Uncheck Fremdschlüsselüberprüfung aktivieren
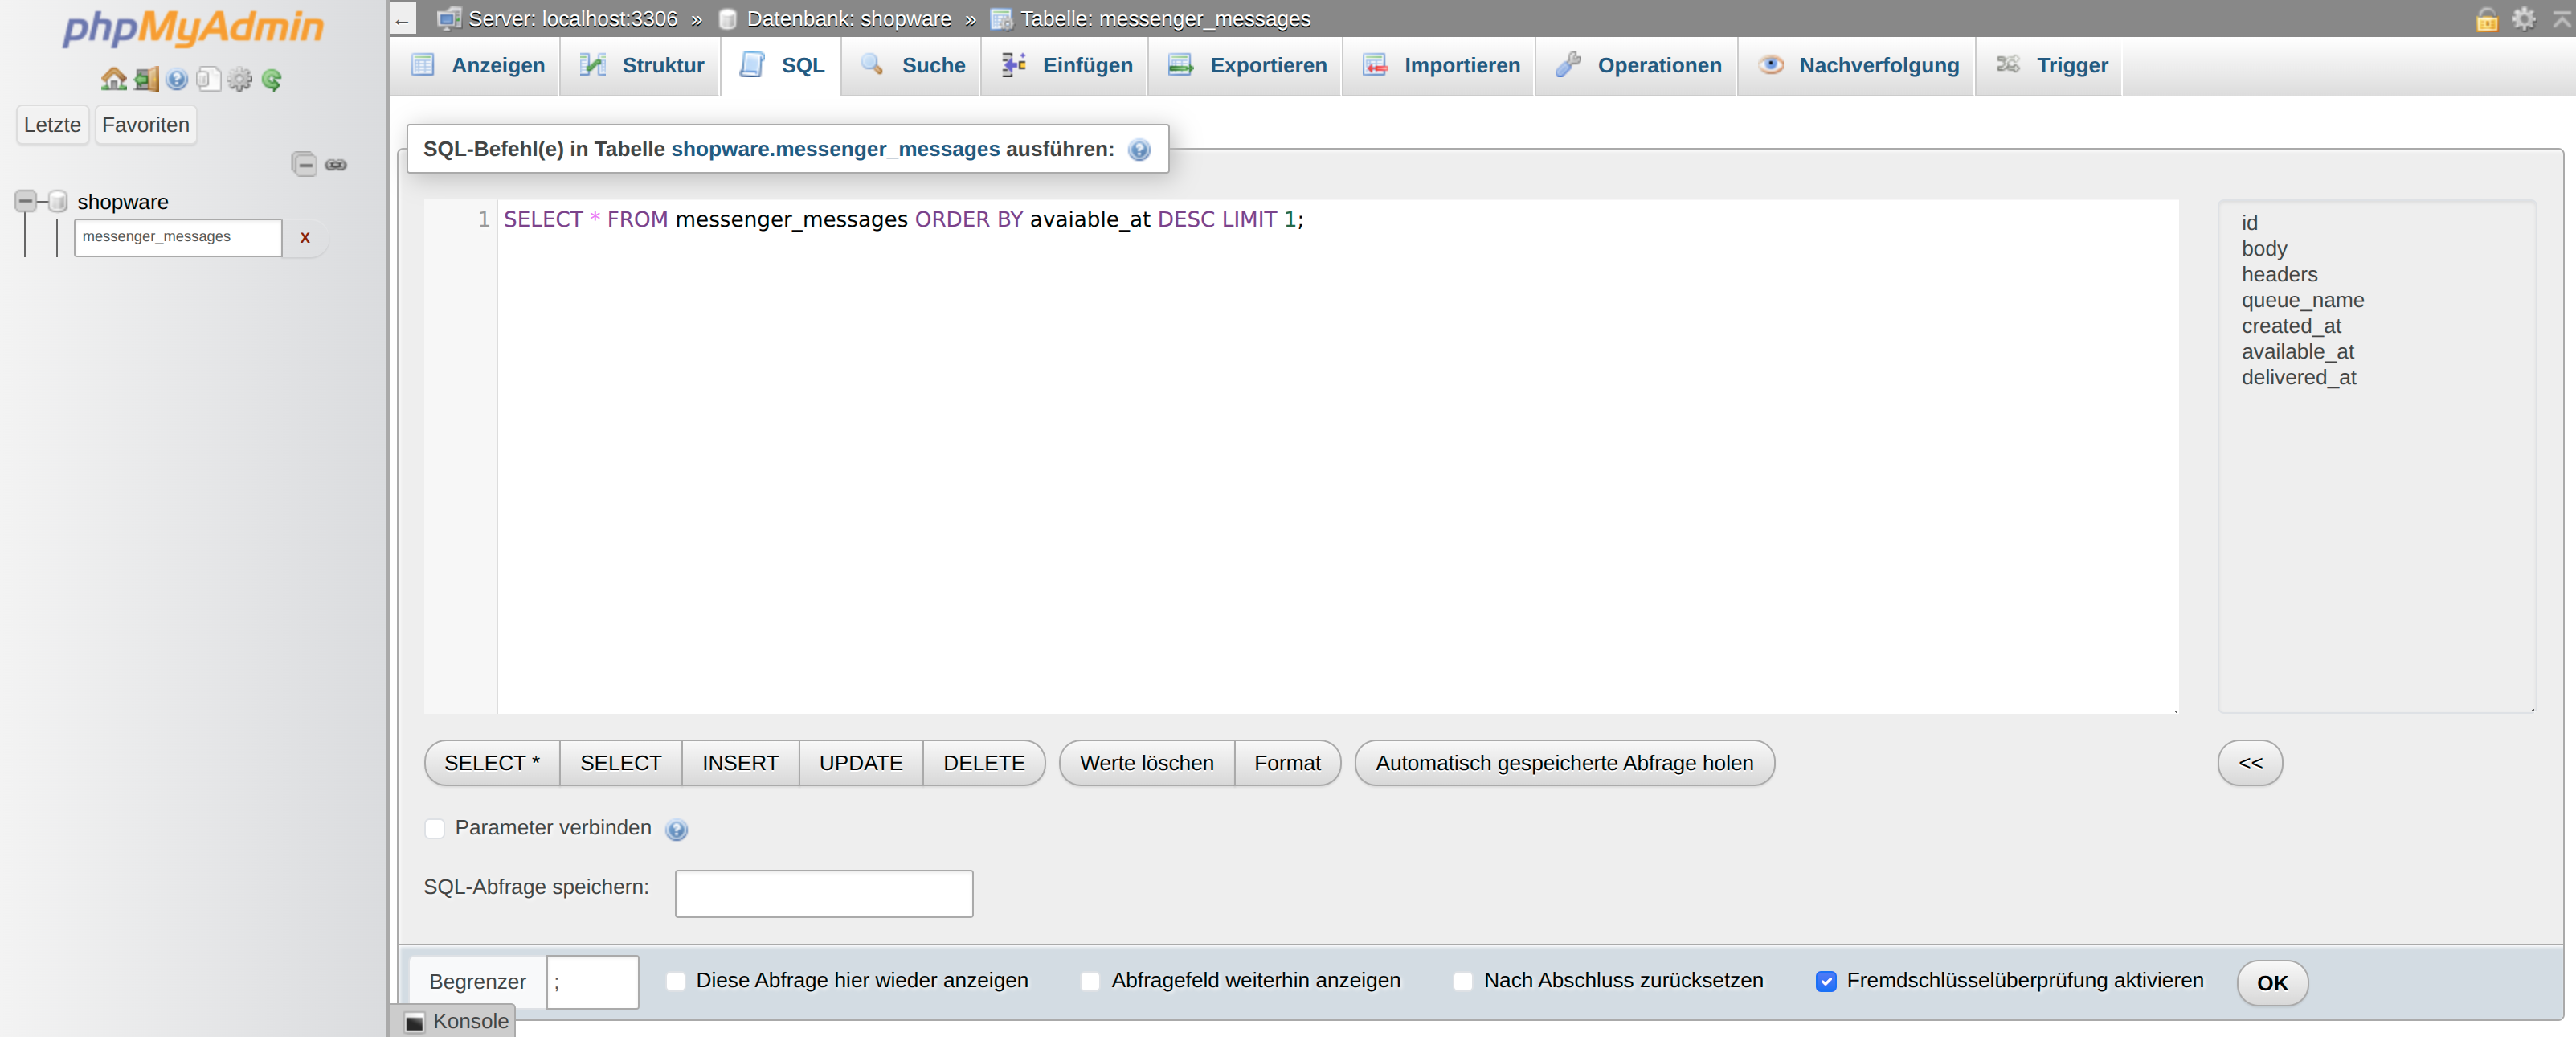The width and height of the screenshot is (2576, 1037). (x=1826, y=981)
